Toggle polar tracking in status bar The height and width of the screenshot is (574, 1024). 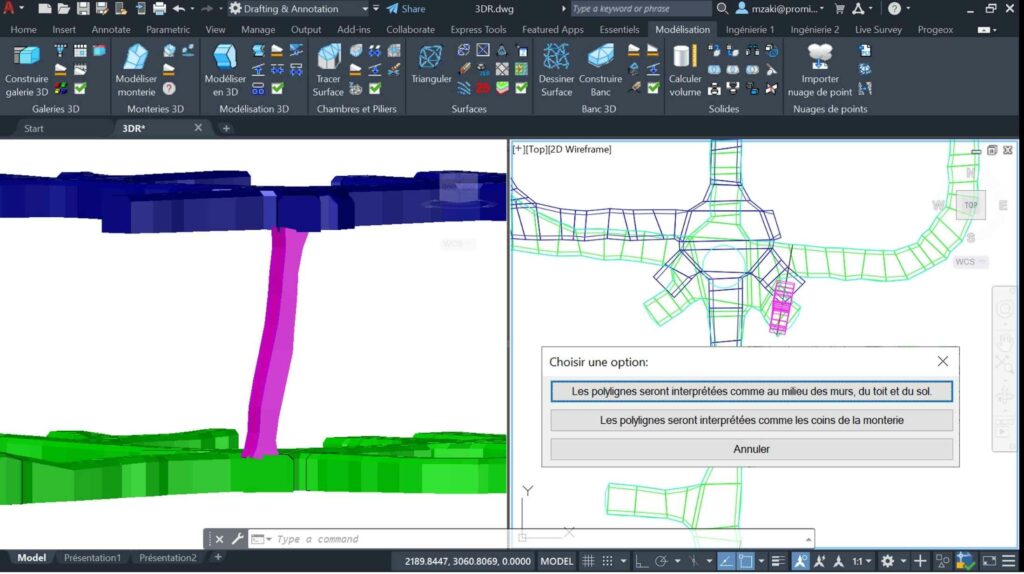pos(661,560)
